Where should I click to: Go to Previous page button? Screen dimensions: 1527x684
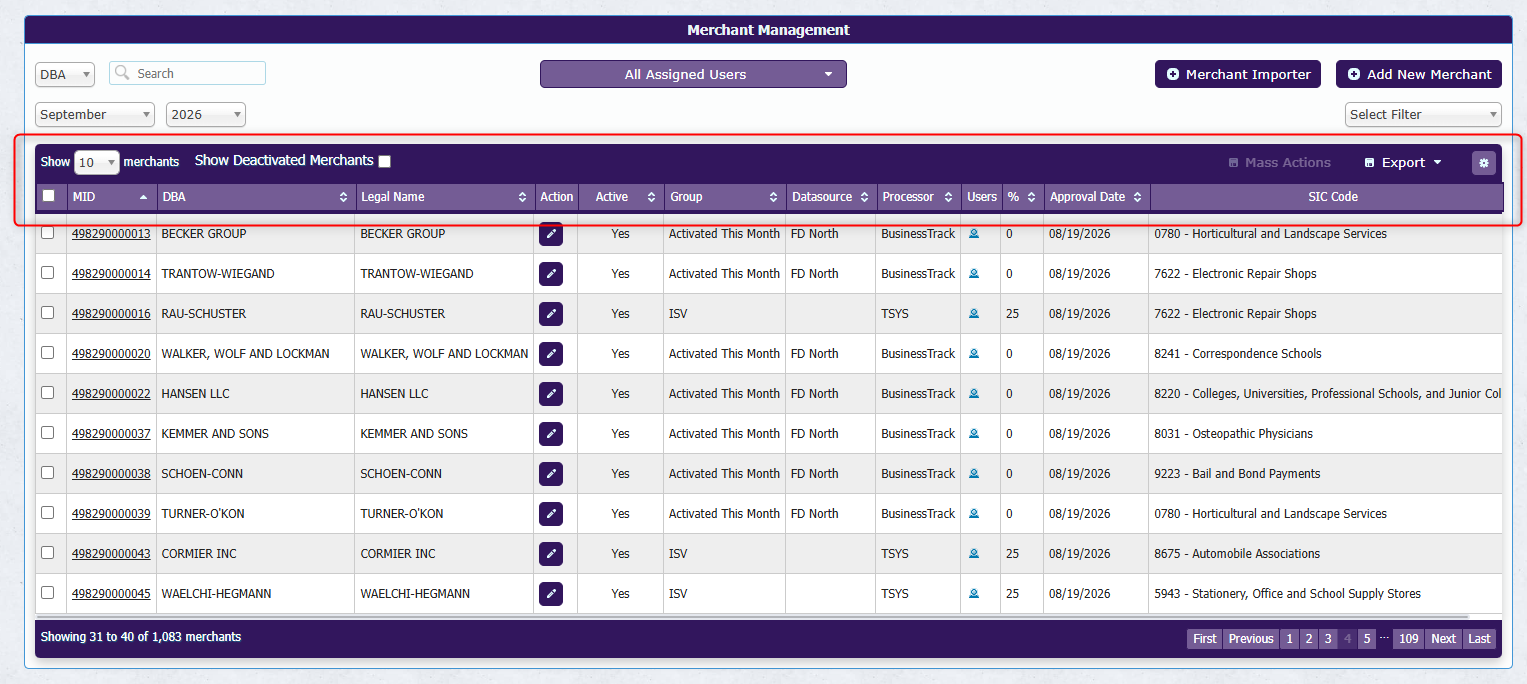[x=1251, y=639]
